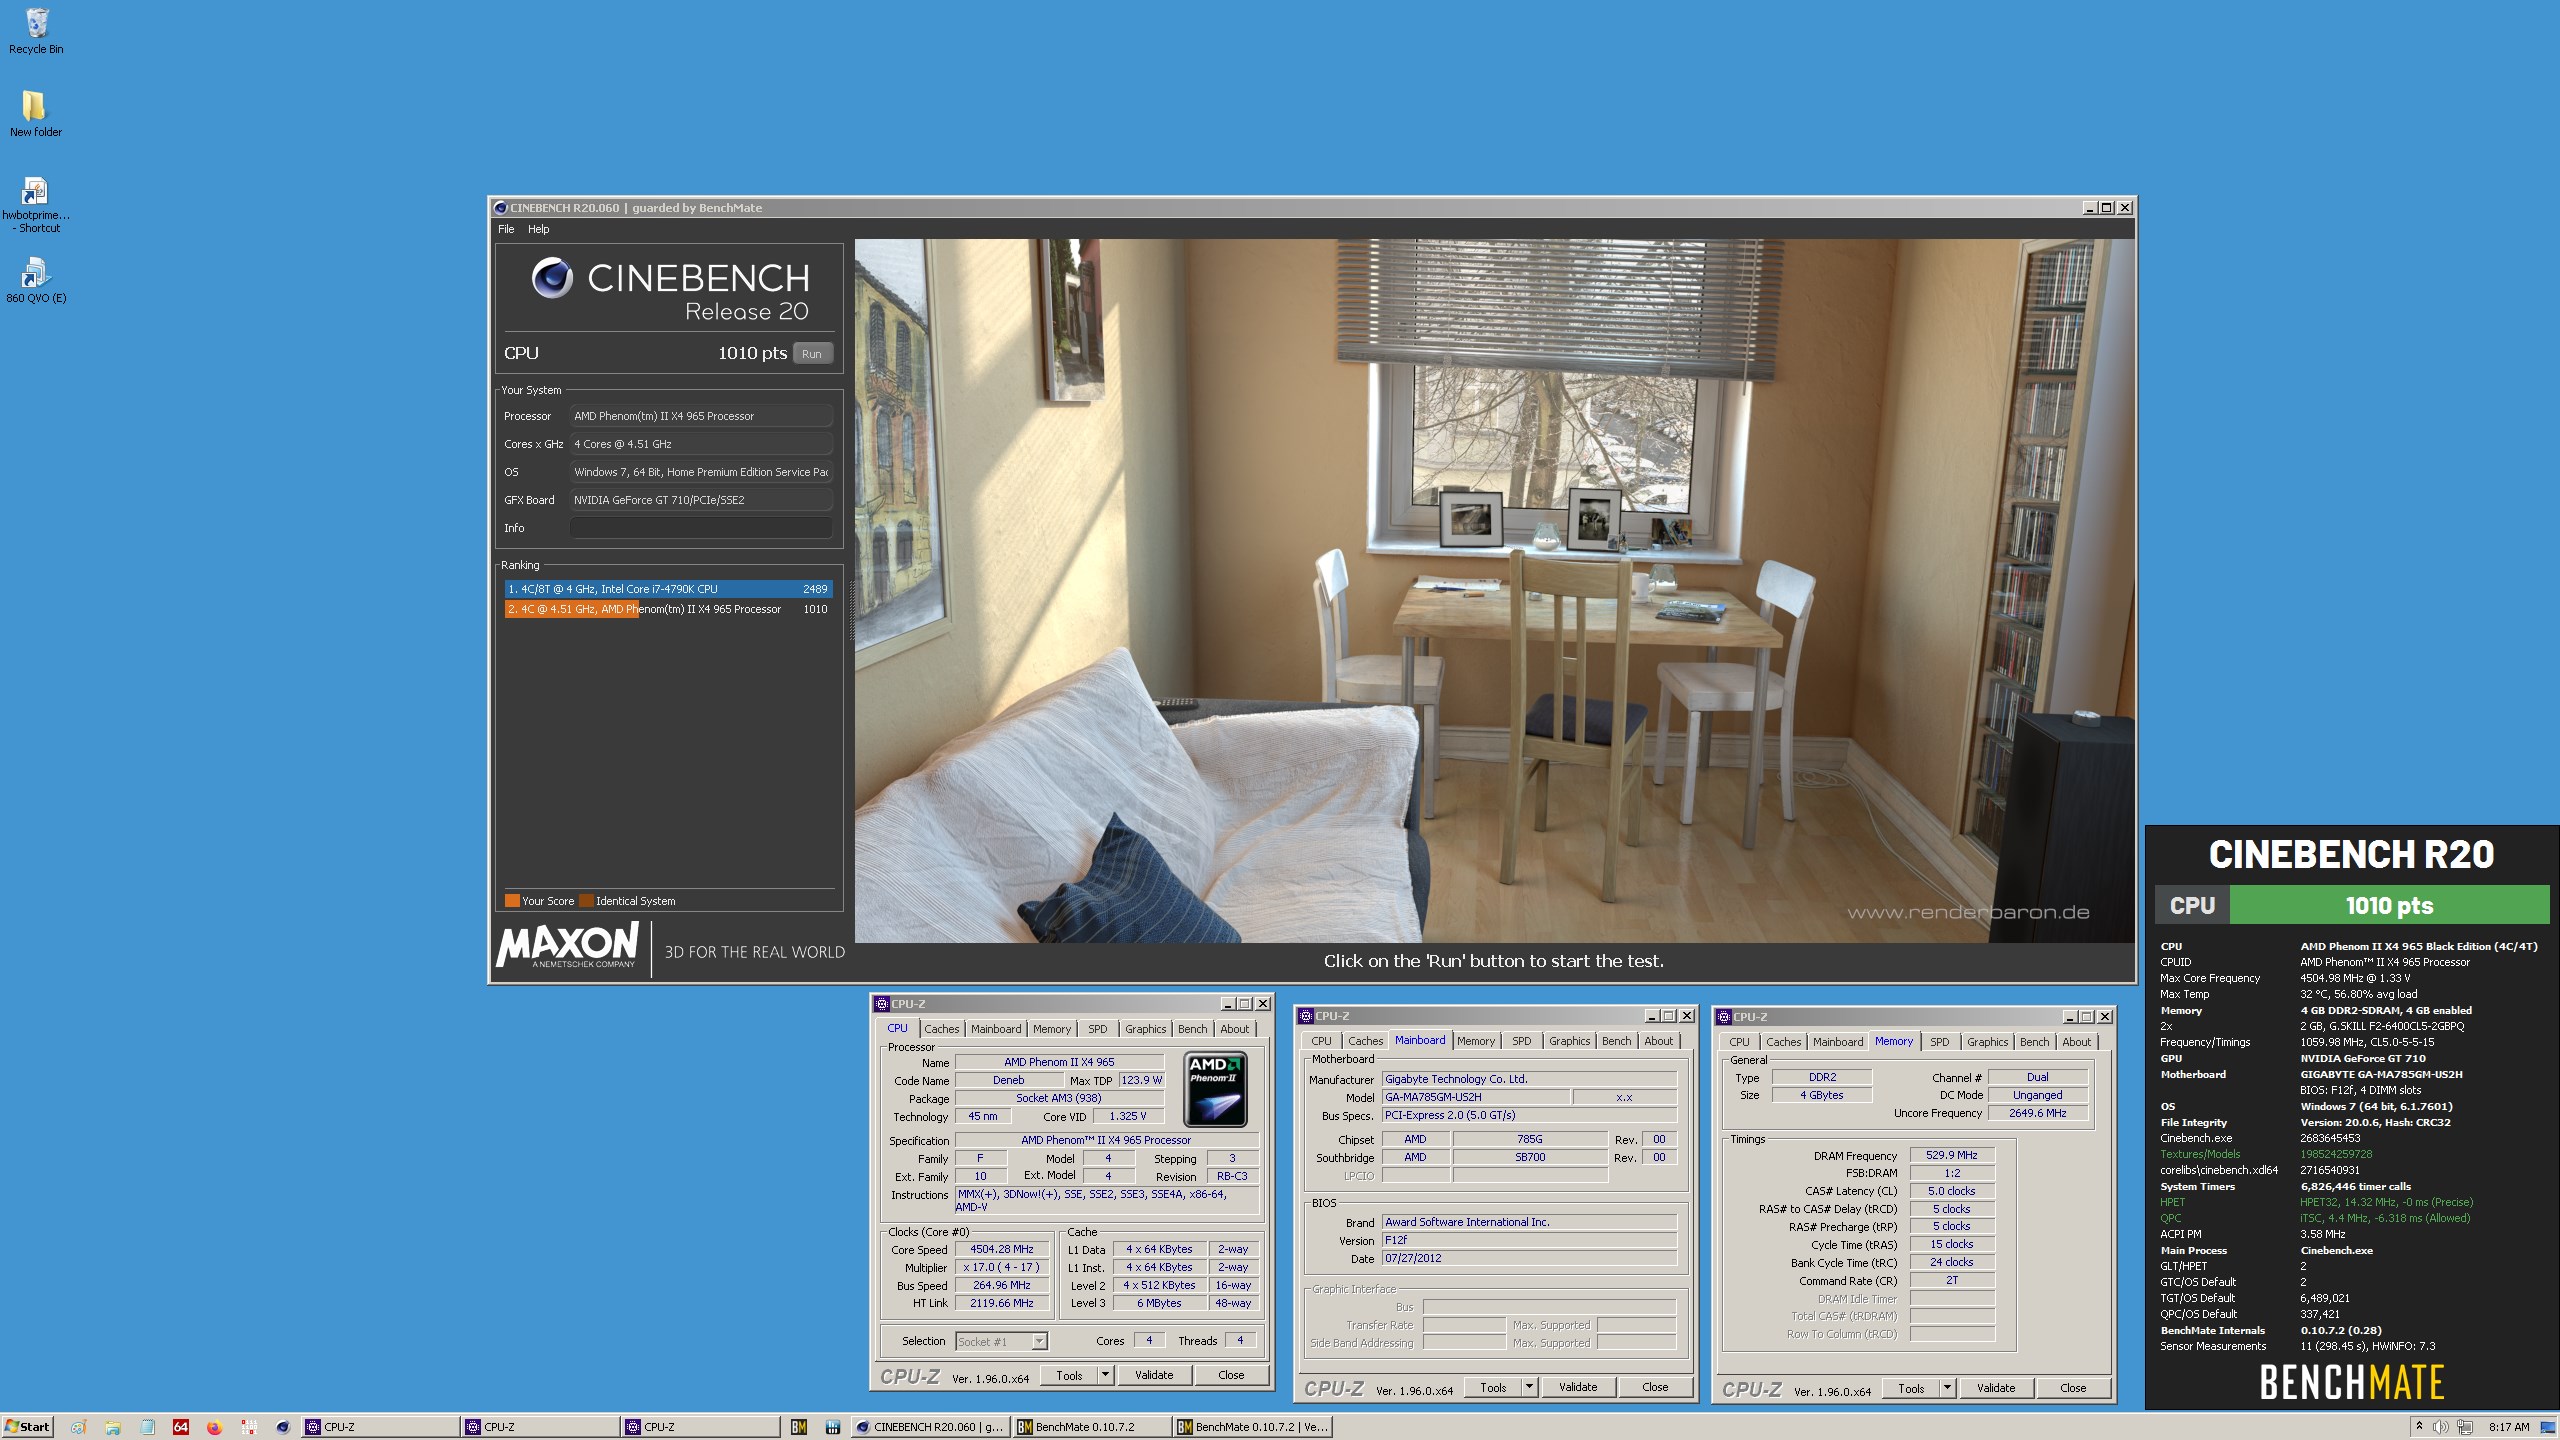This screenshot has width=2560, height=1440.
Task: Launch Paint from the quick launch bar
Action: tap(79, 1427)
